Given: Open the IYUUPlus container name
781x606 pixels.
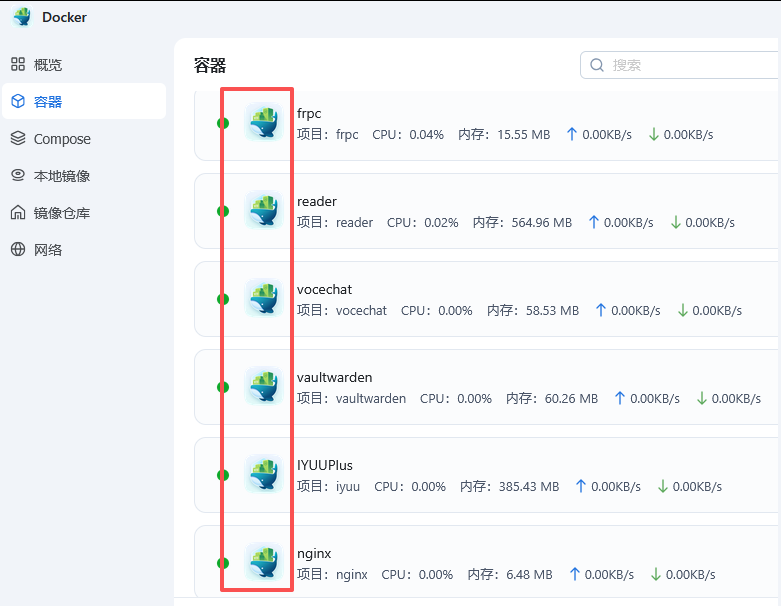Looking at the screenshot, I should point(325,466).
